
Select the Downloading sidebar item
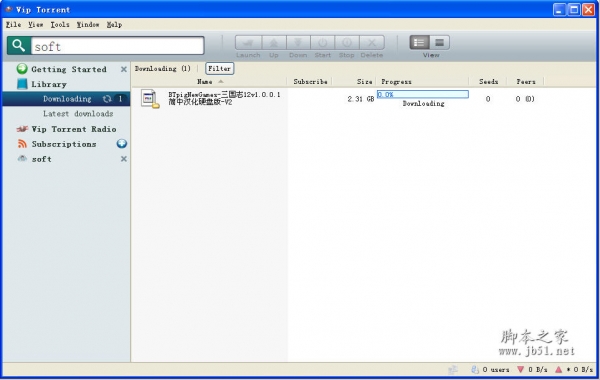[67, 99]
